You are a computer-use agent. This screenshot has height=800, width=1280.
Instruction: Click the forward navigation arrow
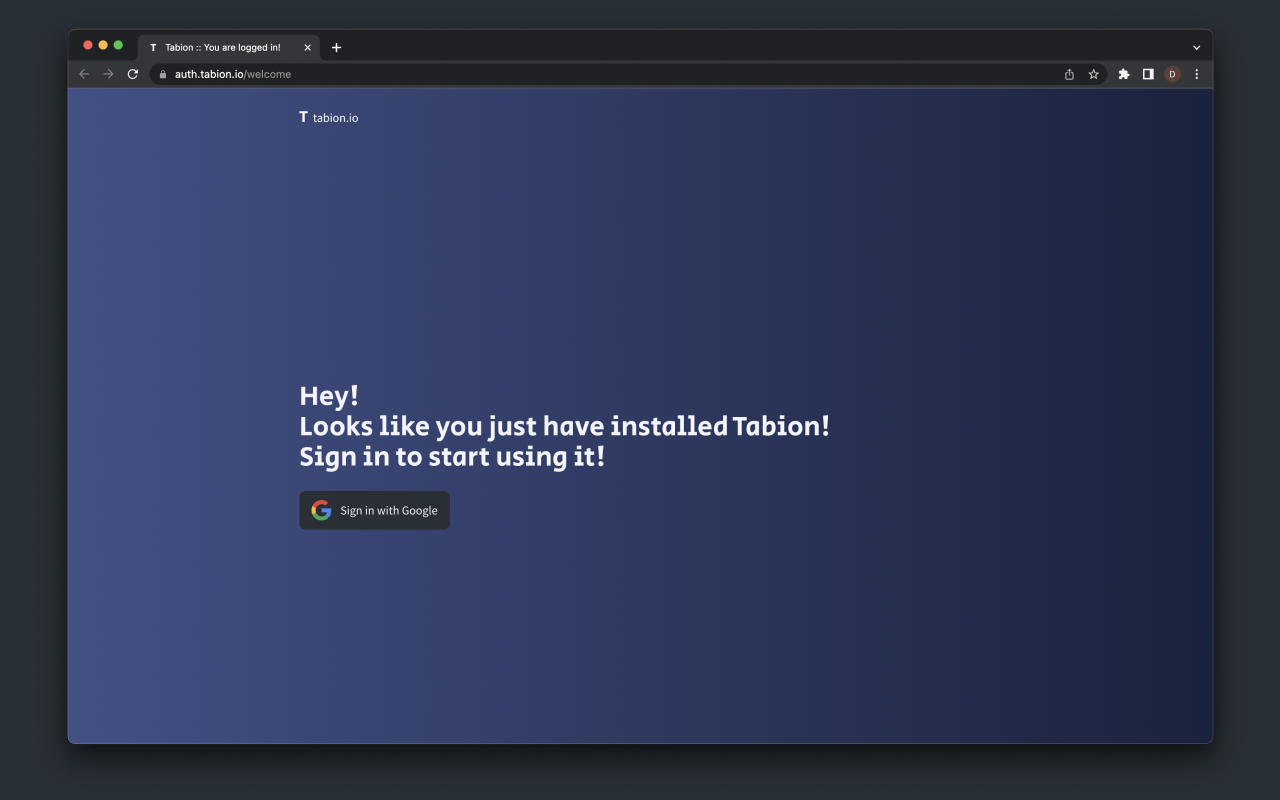pyautogui.click(x=107, y=73)
